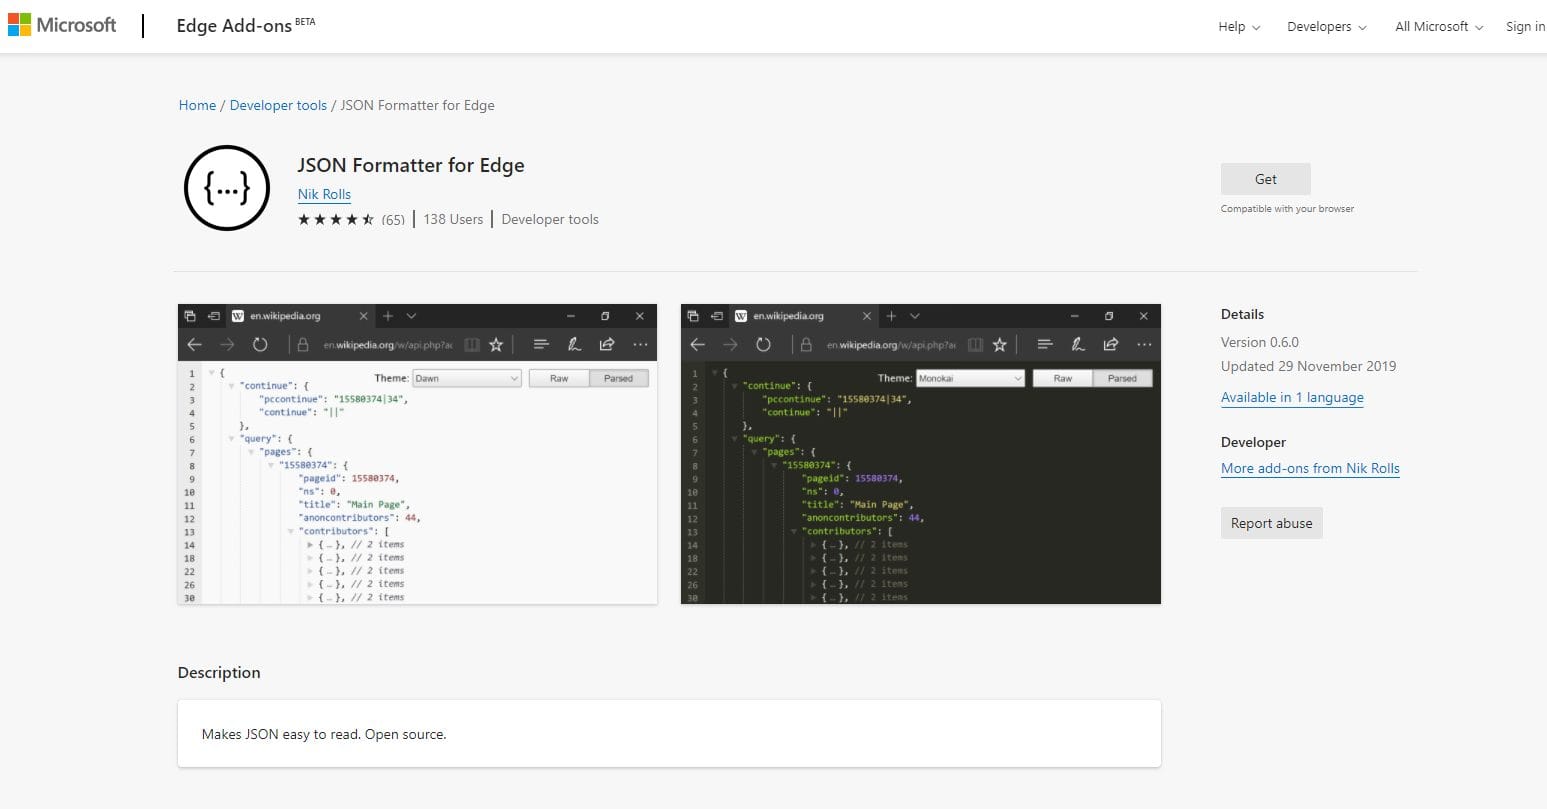Open More add-ons from Nik Rolls

pyautogui.click(x=1310, y=468)
